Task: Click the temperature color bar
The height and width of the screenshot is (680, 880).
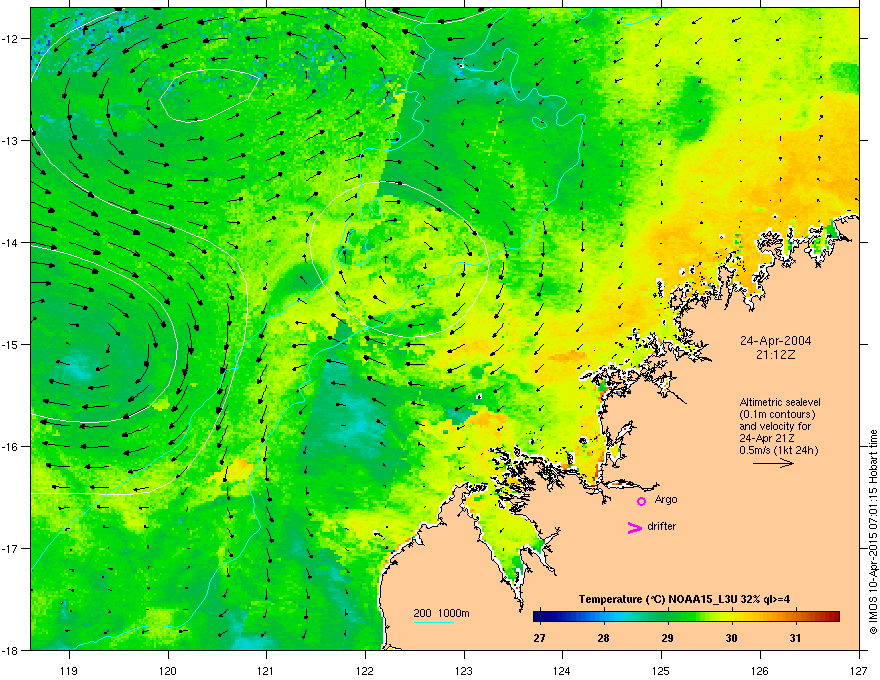Action: [x=686, y=616]
